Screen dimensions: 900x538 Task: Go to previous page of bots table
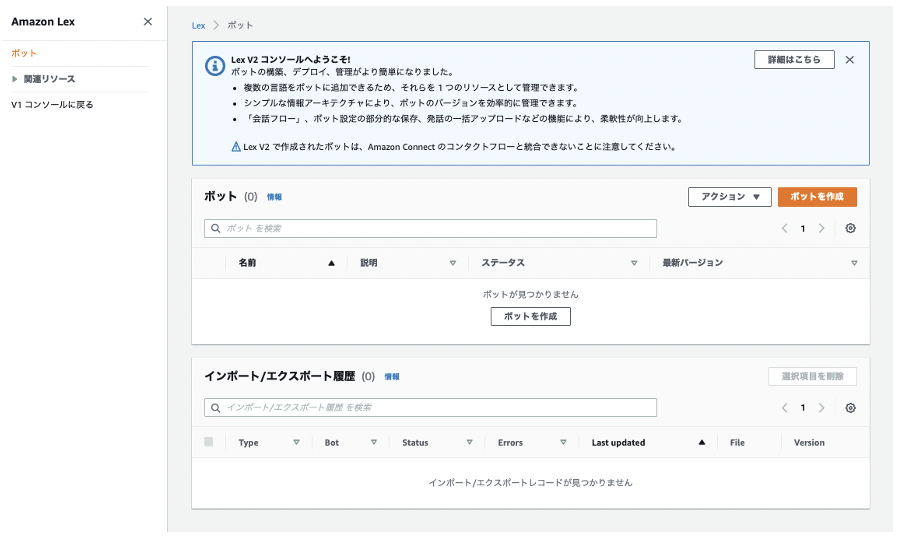(784, 229)
